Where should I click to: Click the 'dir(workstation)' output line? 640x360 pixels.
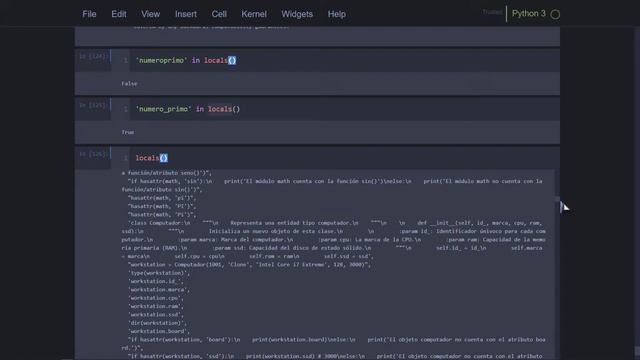click(x=158, y=323)
